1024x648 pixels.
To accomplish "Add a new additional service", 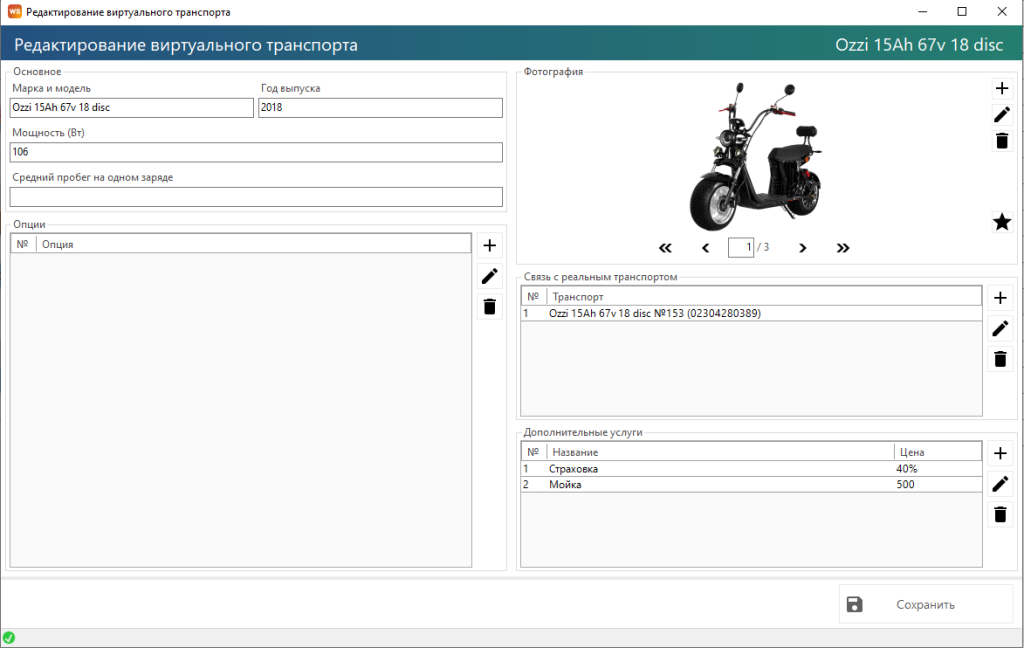I will coord(1000,453).
